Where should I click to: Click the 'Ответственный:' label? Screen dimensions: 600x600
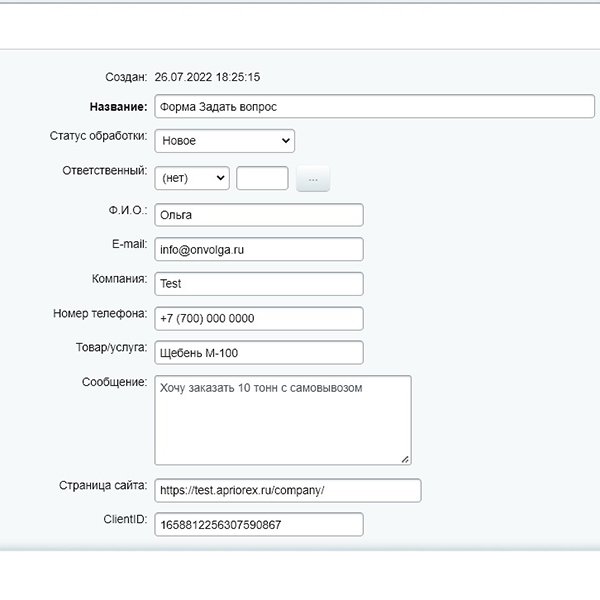[105, 170]
